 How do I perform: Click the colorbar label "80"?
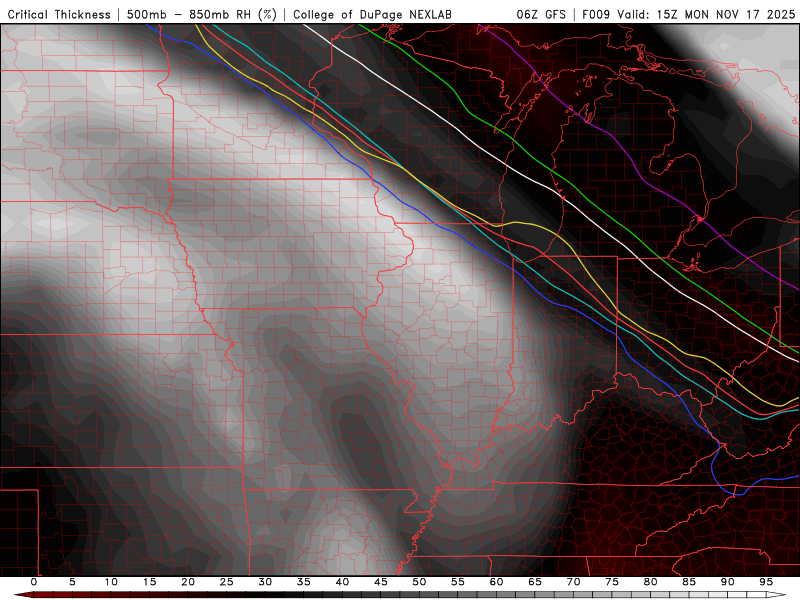(x=651, y=582)
